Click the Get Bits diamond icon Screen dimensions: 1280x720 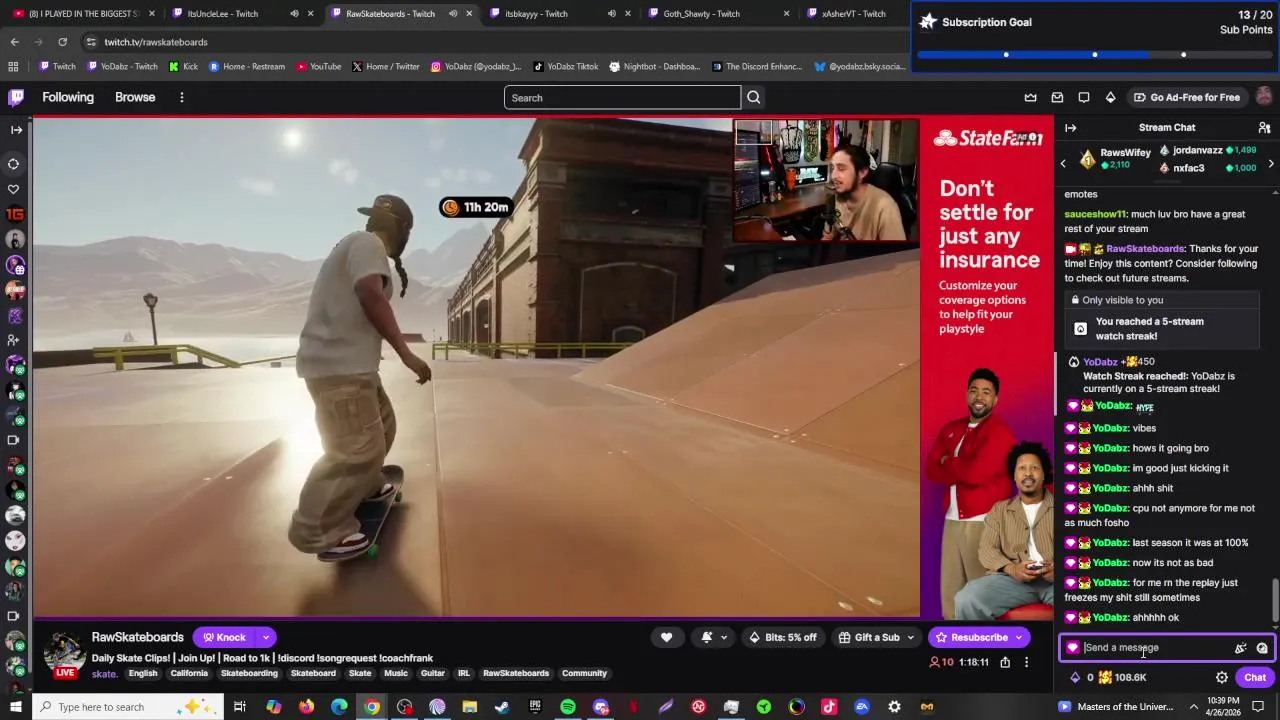click(1110, 97)
